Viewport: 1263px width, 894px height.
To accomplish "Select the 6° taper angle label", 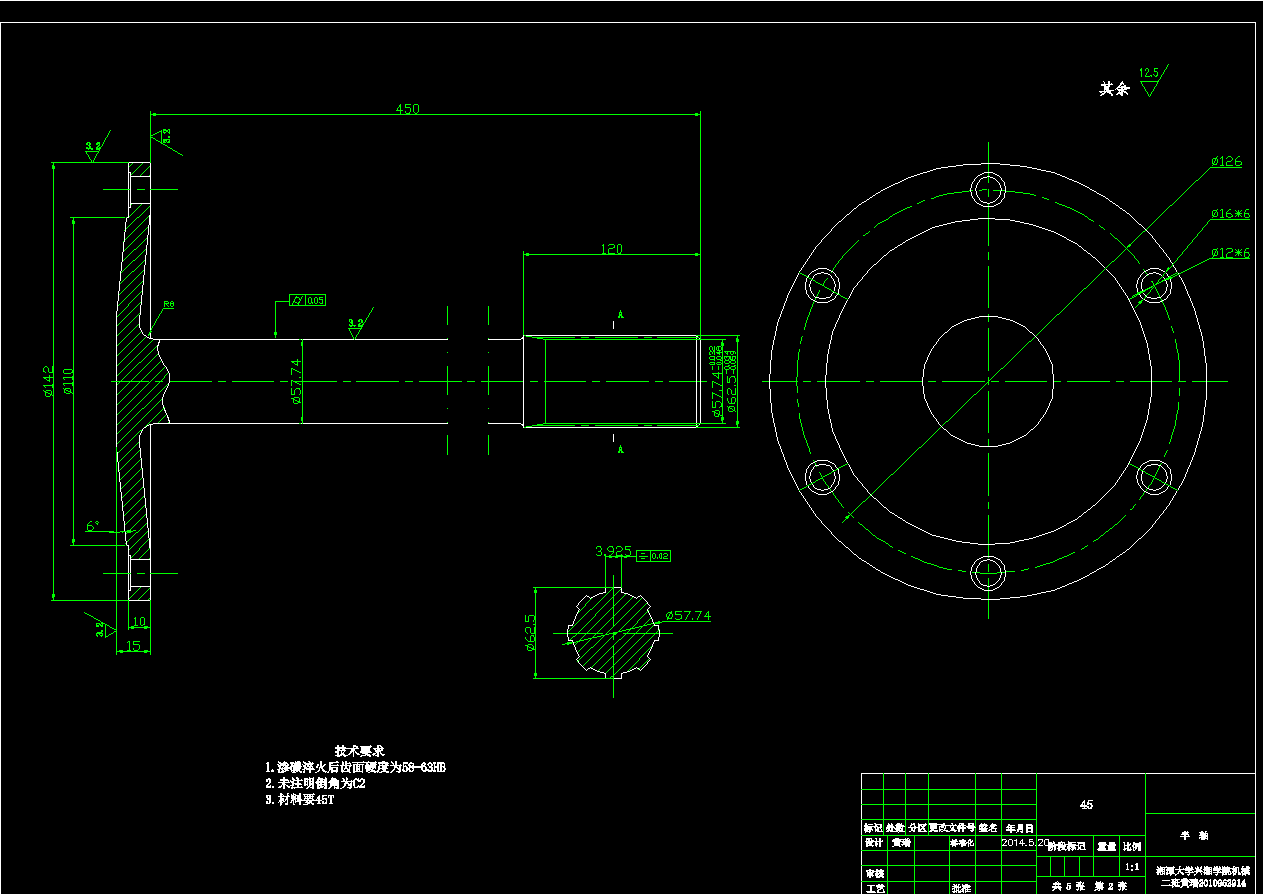I will click(x=93, y=525).
